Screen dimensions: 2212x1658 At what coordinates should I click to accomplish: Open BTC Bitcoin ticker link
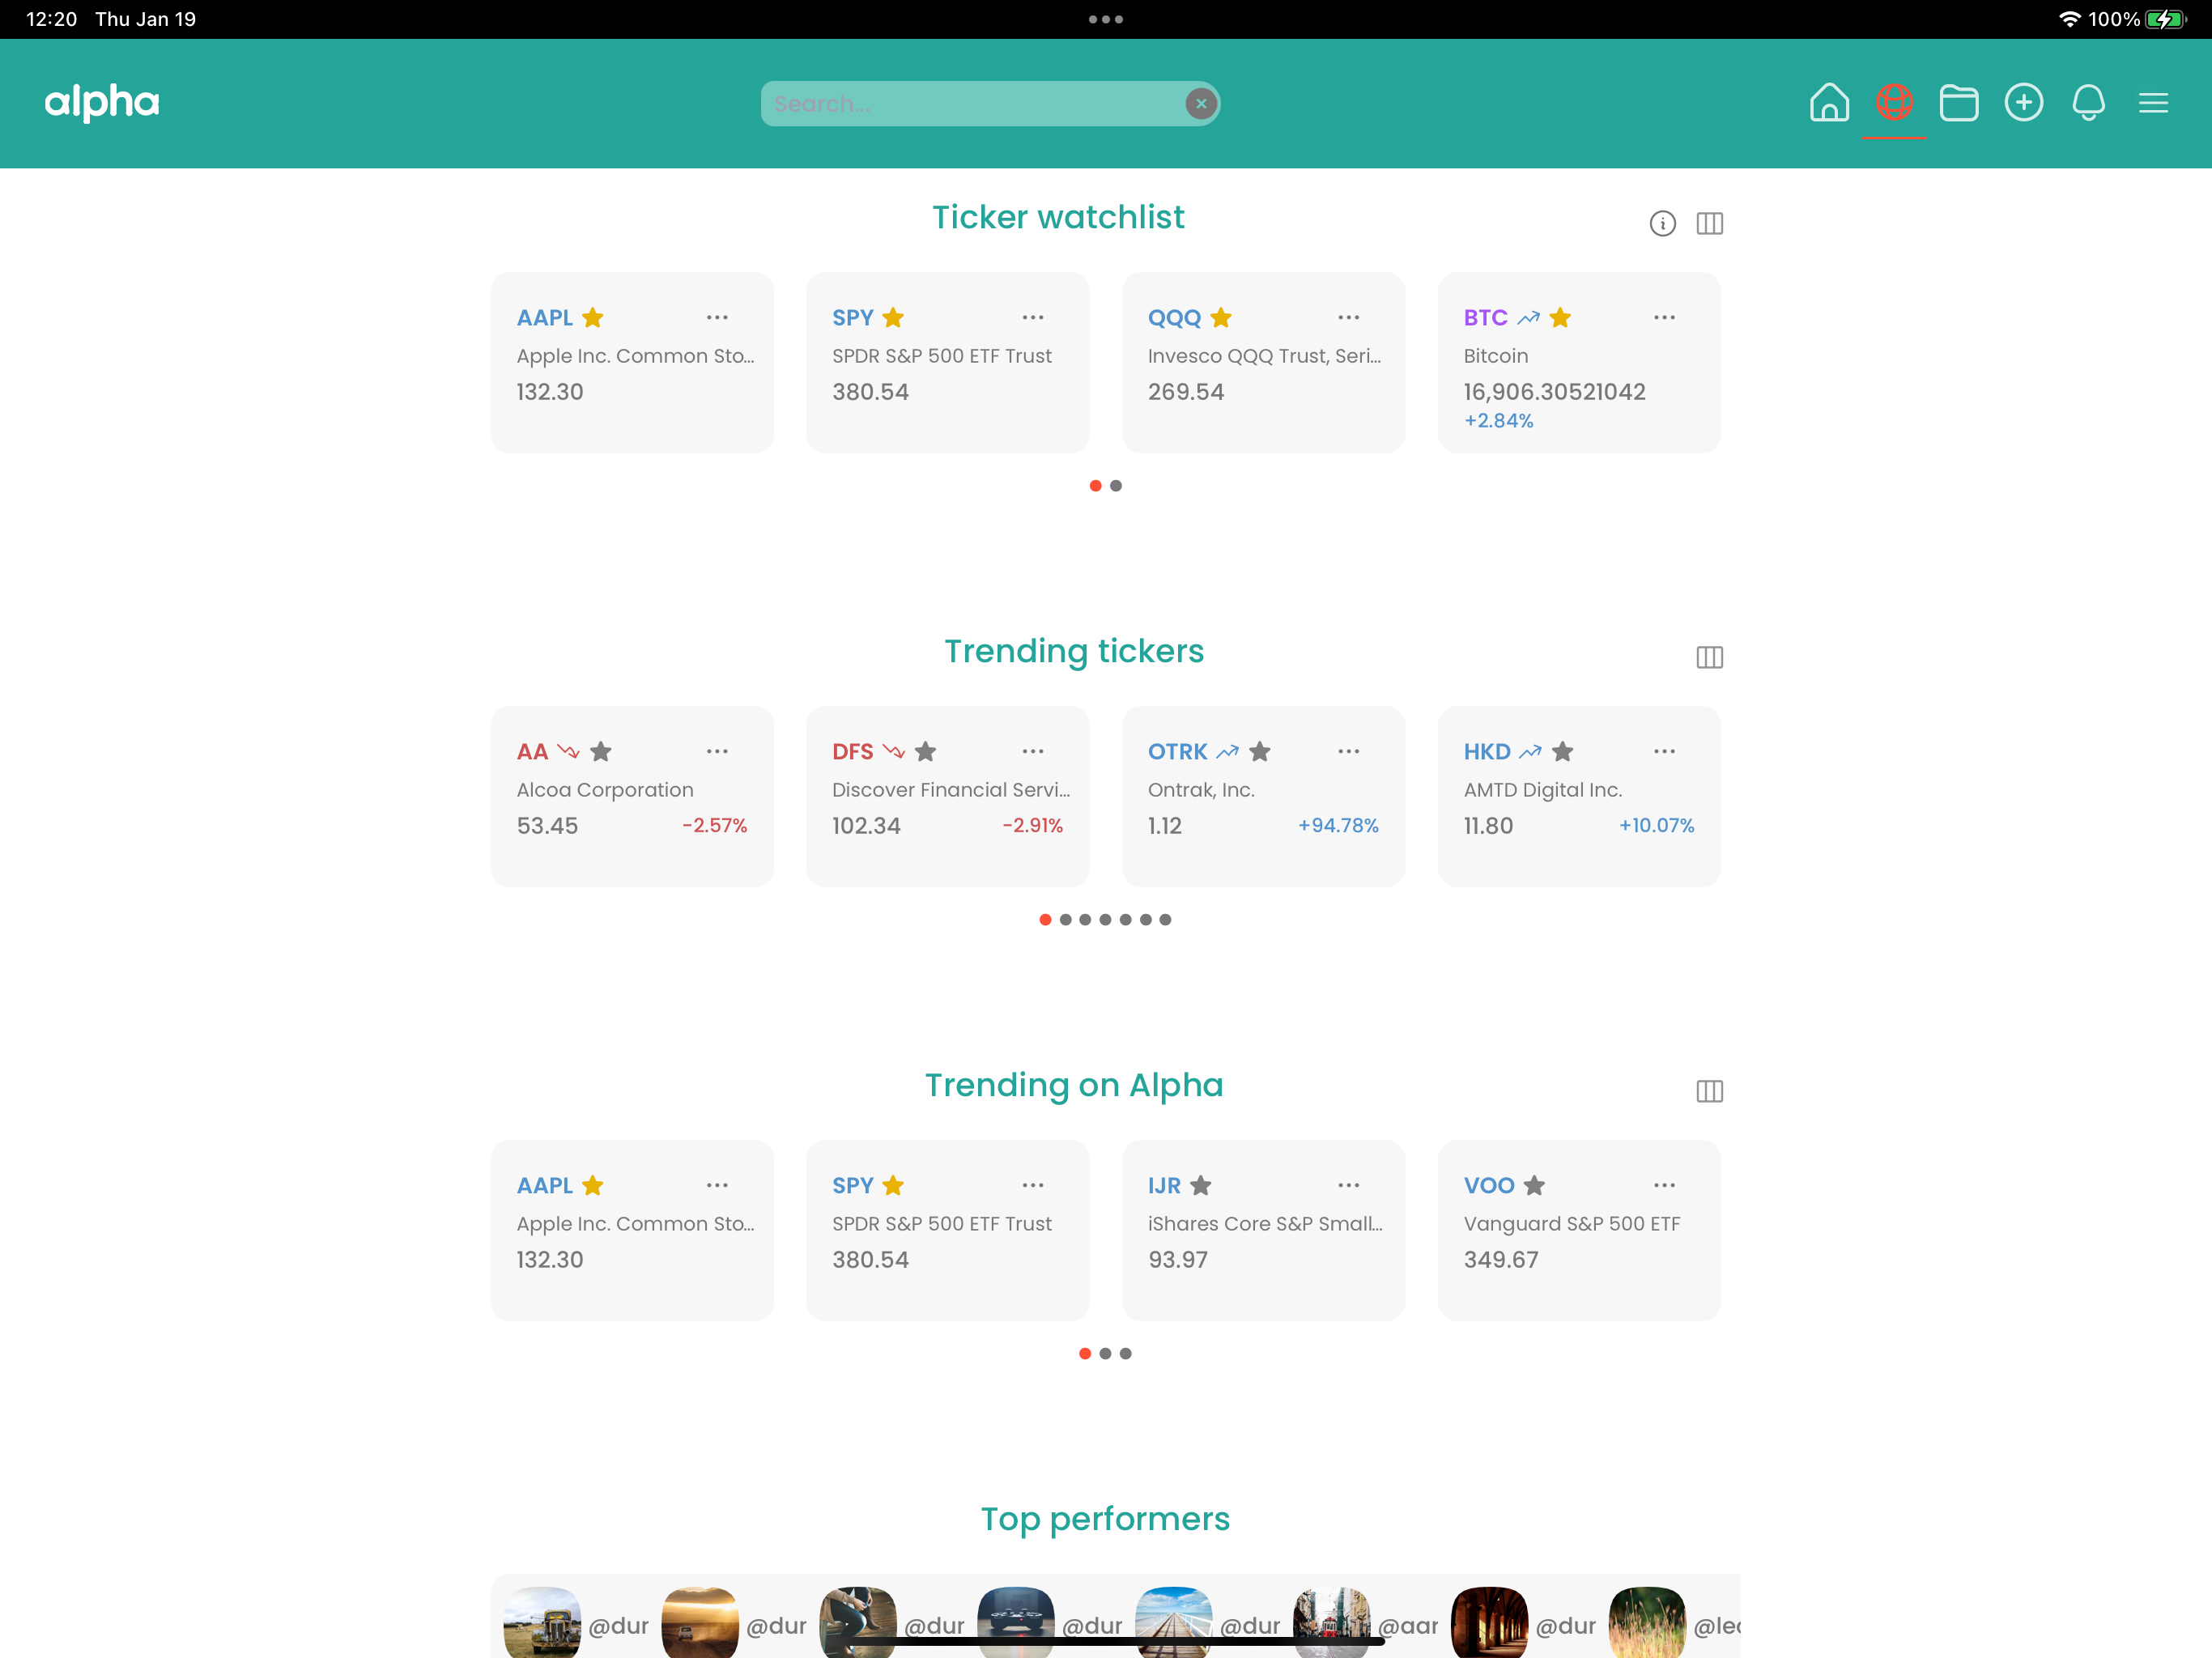tap(1485, 318)
